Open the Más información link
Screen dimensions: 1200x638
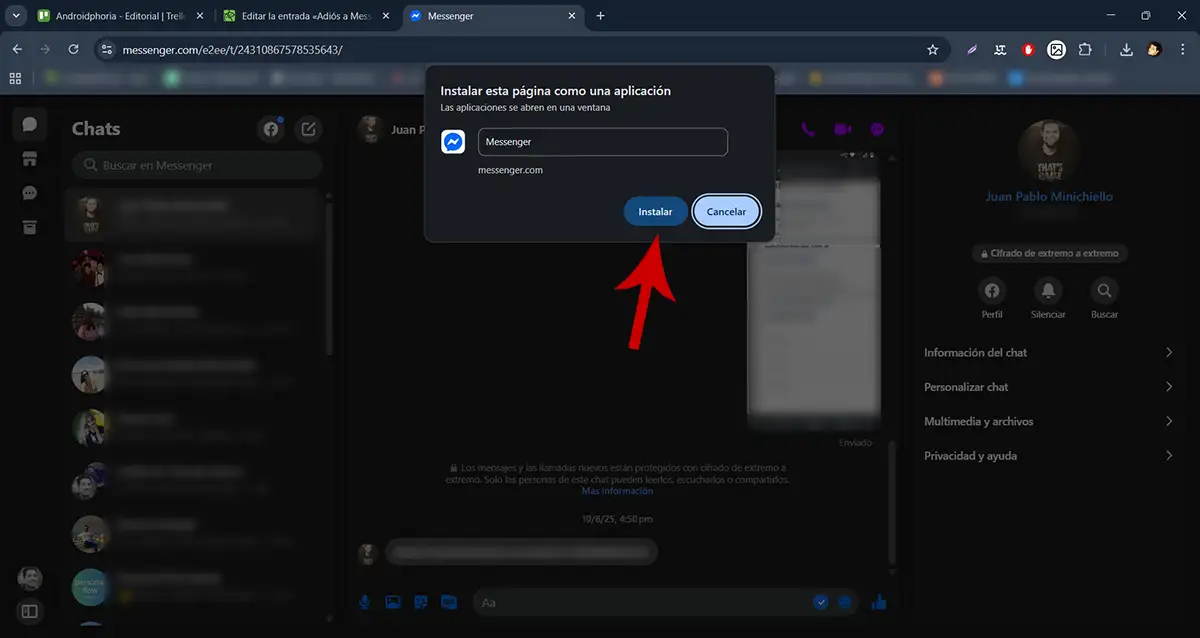(x=617, y=490)
